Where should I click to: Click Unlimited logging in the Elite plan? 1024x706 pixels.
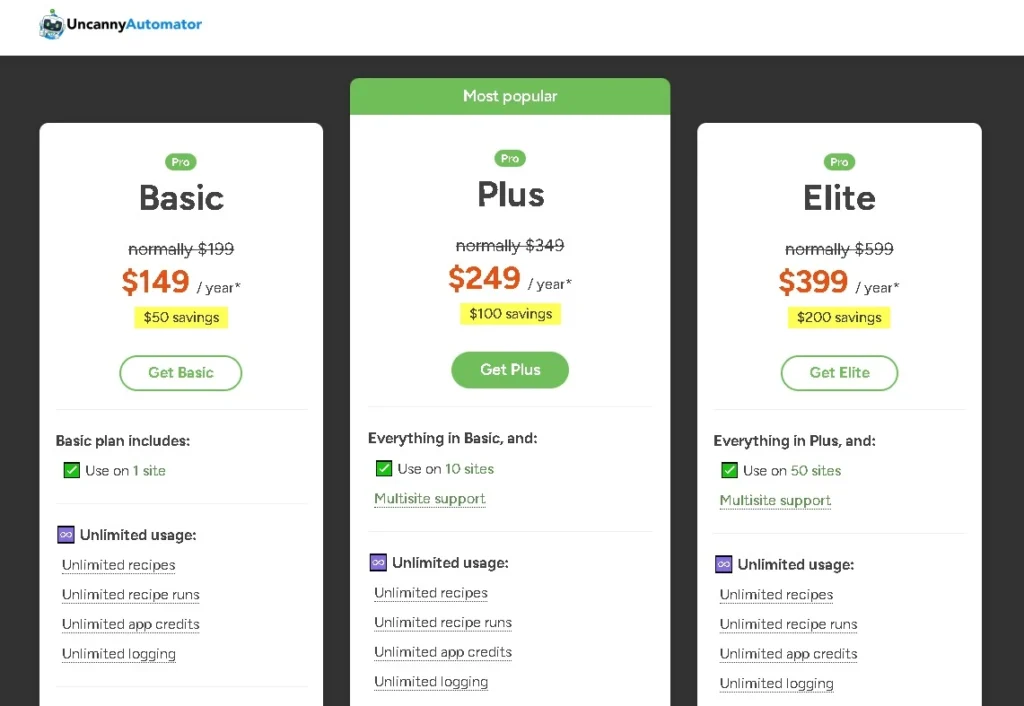pos(776,684)
